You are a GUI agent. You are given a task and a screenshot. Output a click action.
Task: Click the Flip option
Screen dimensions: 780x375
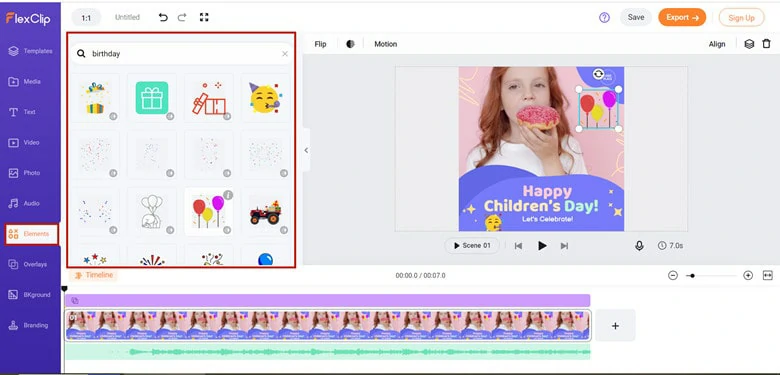[320, 44]
